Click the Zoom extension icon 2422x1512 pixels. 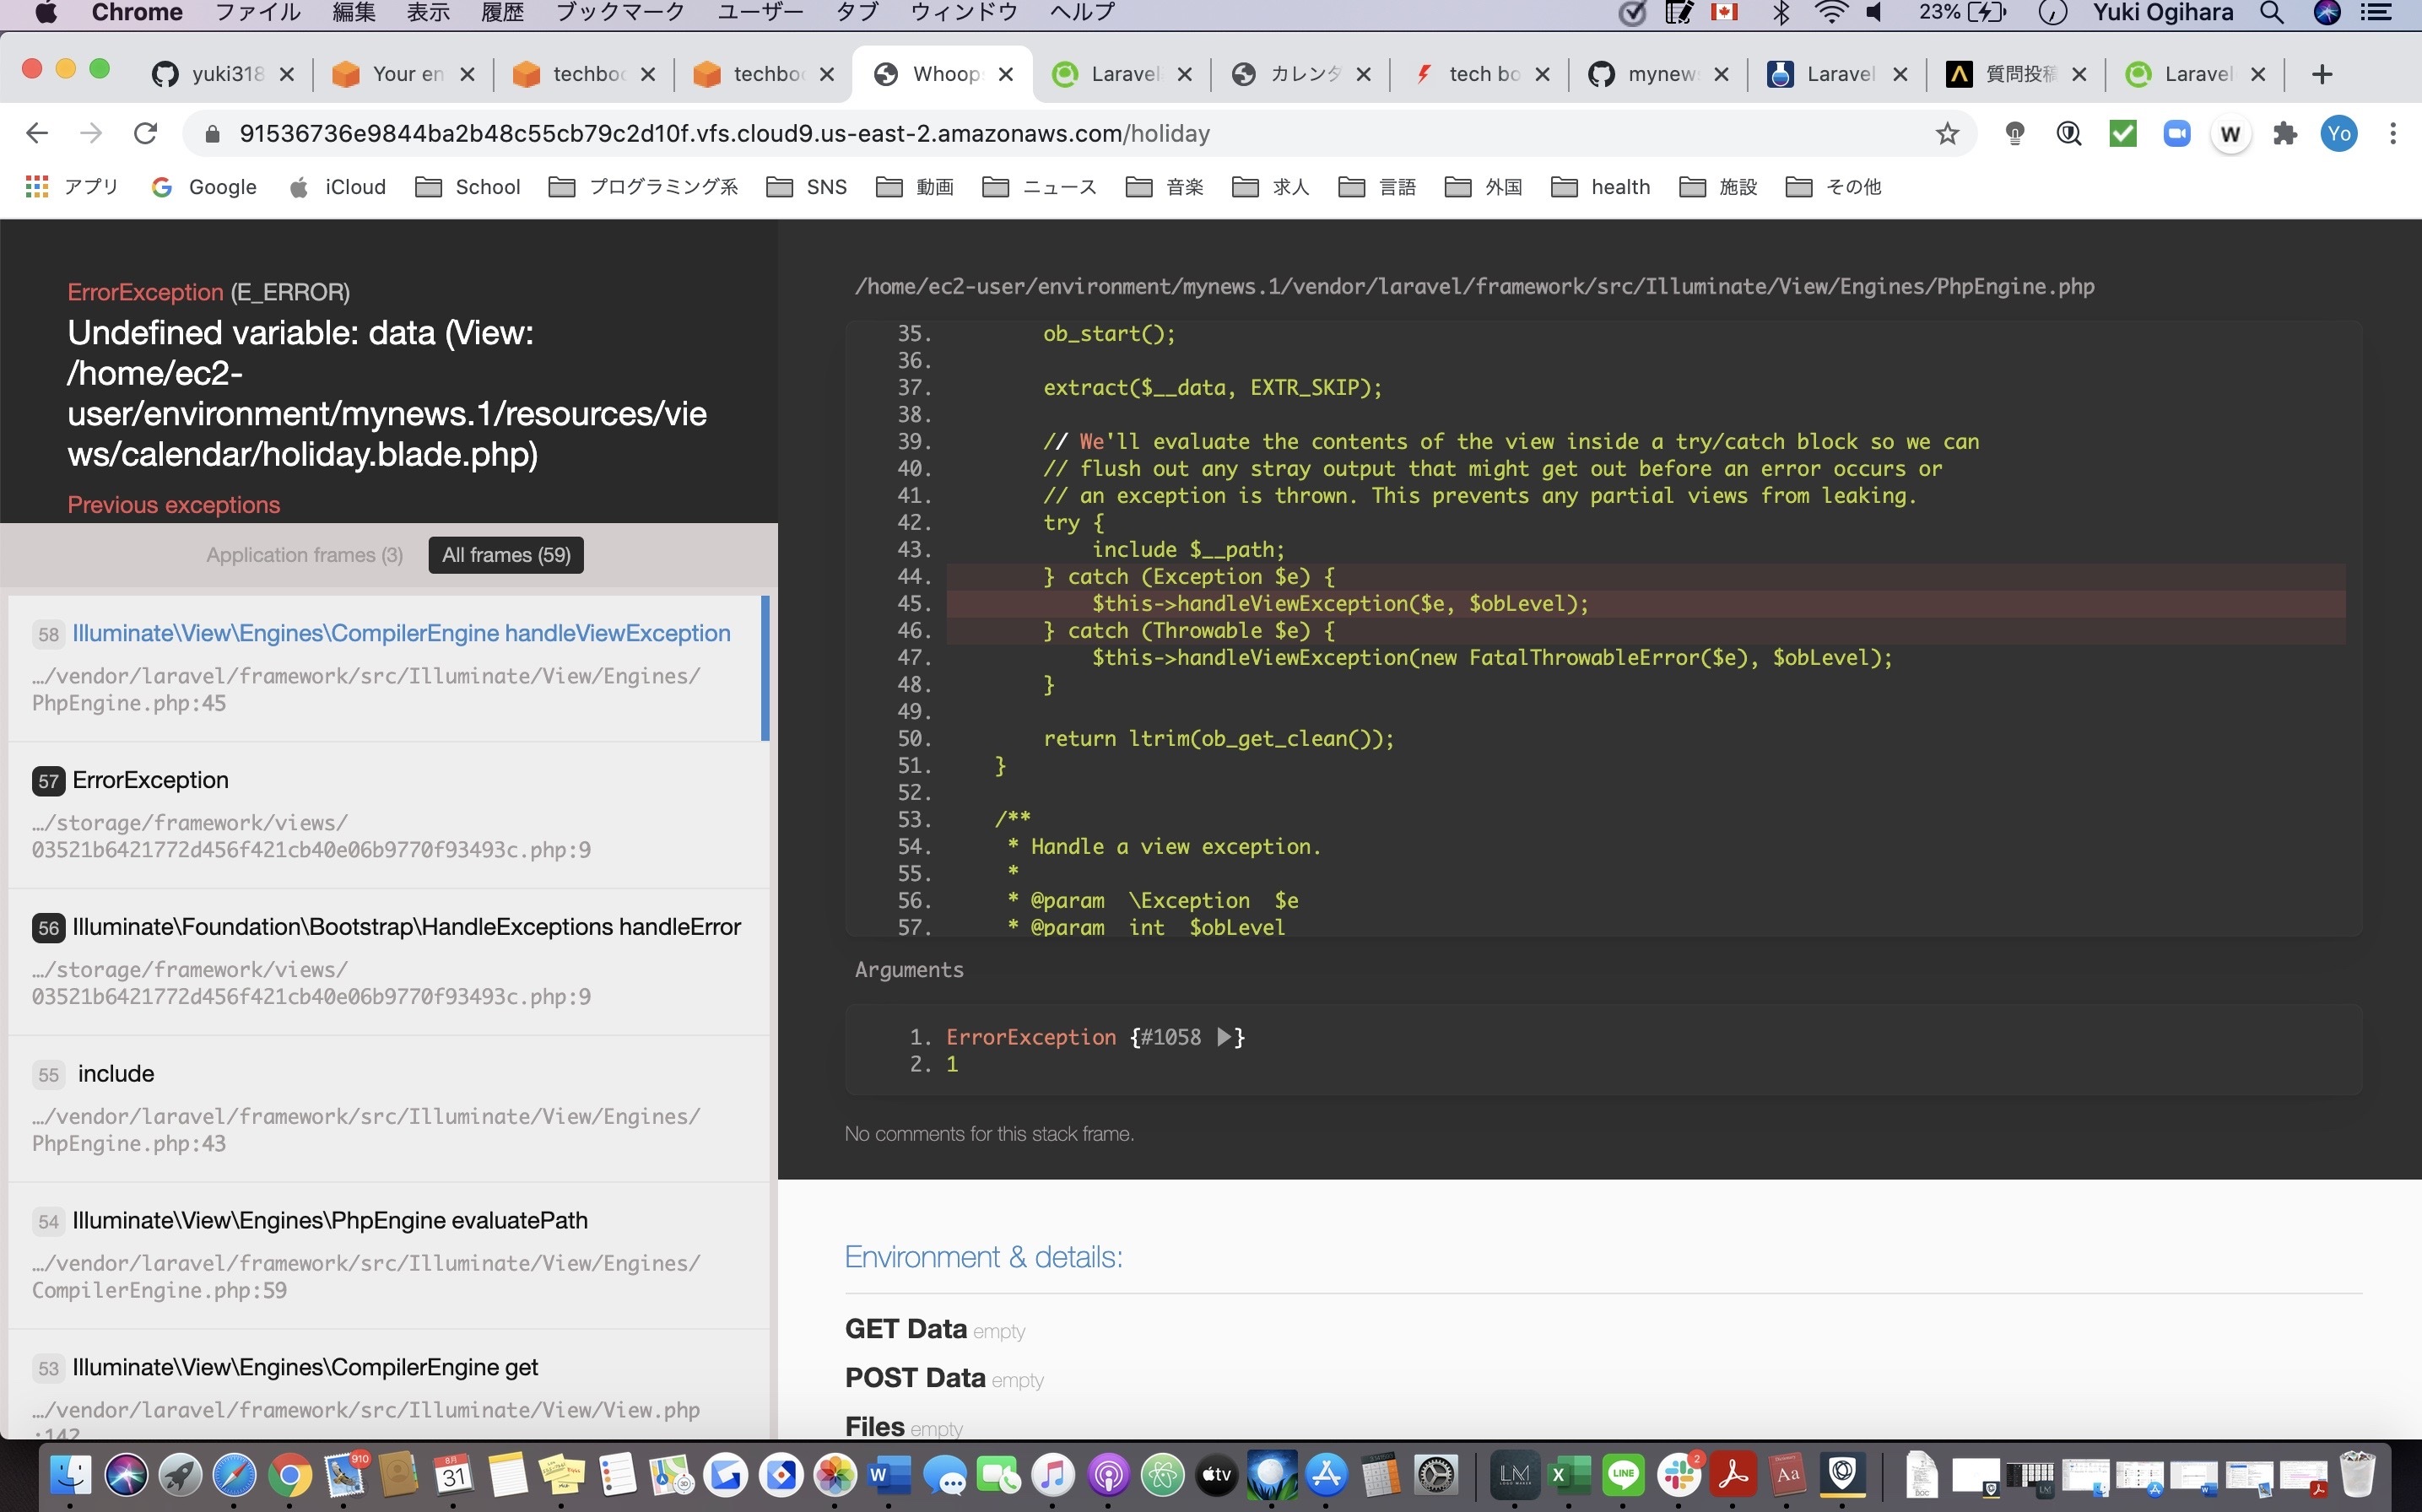pos(2176,133)
